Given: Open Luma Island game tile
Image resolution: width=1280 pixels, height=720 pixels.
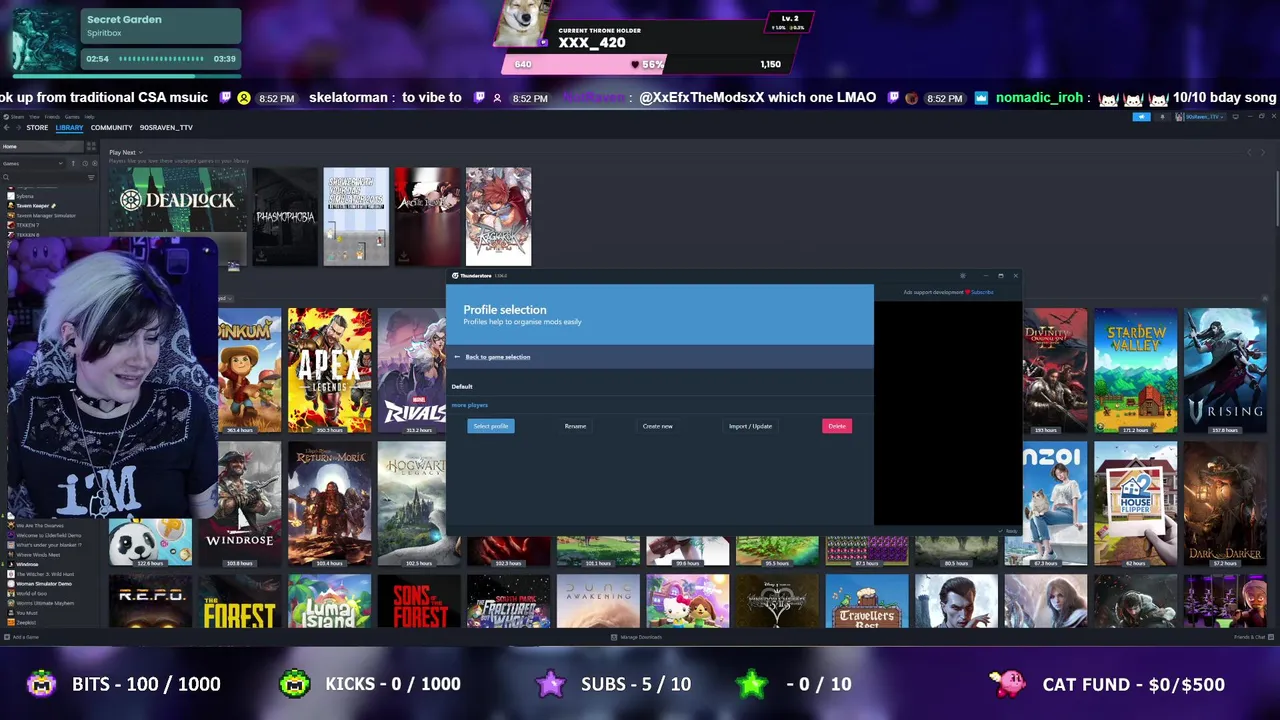Looking at the screenshot, I should 329,601.
